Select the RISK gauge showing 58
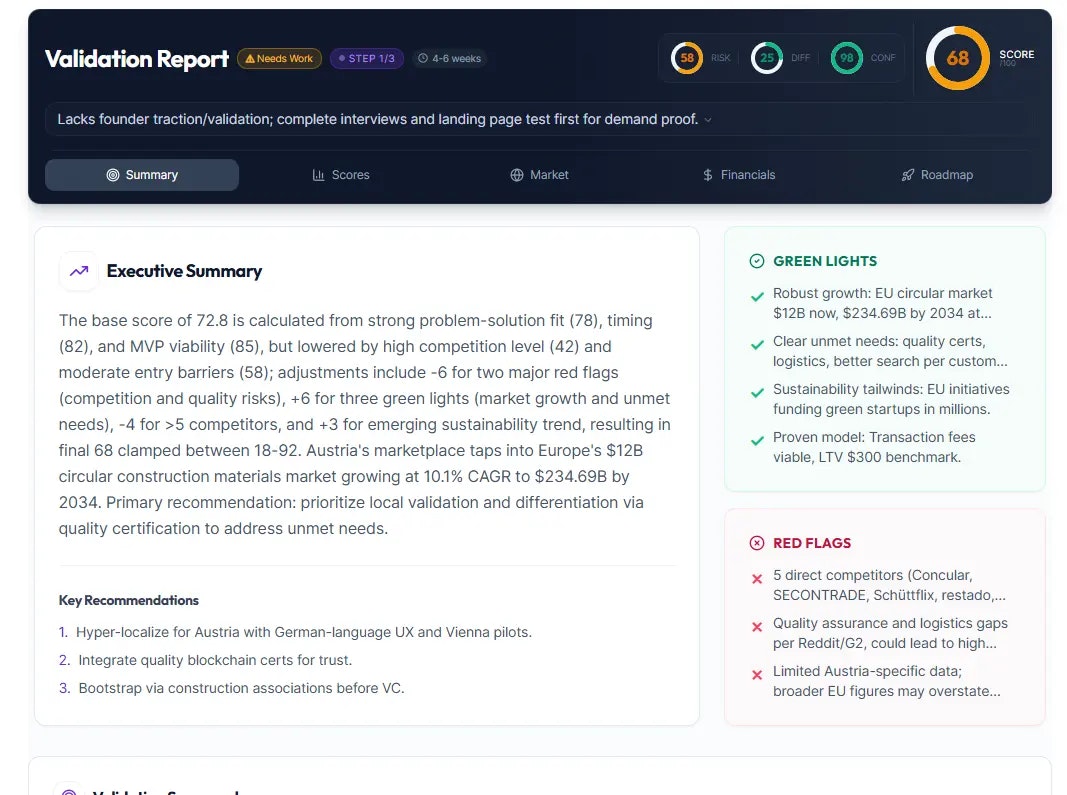Viewport: 1067px width, 795px height. (687, 58)
